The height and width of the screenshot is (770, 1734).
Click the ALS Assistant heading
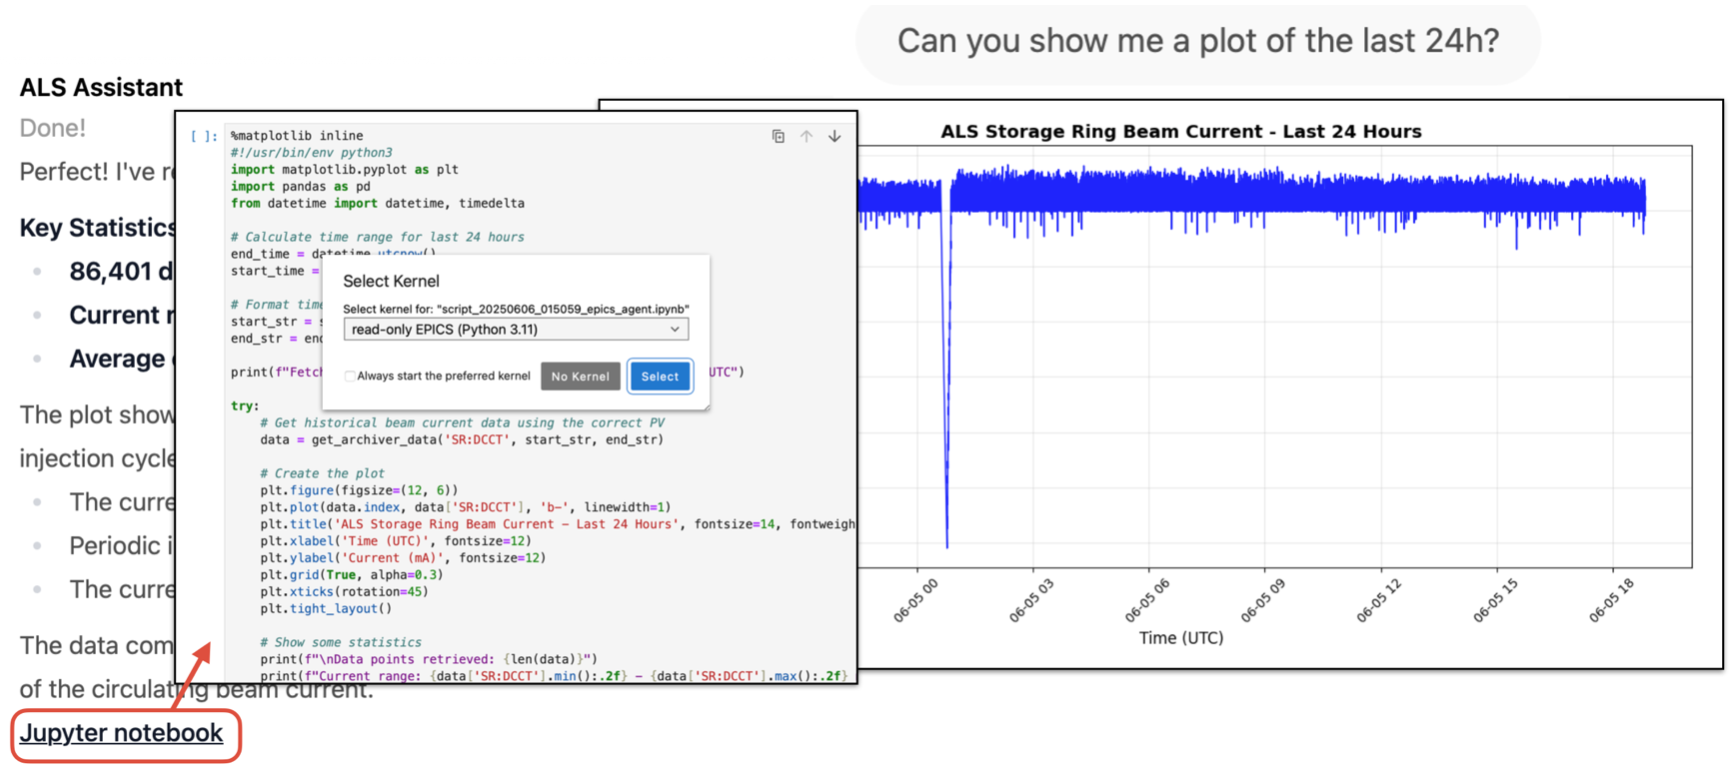pos(101,88)
